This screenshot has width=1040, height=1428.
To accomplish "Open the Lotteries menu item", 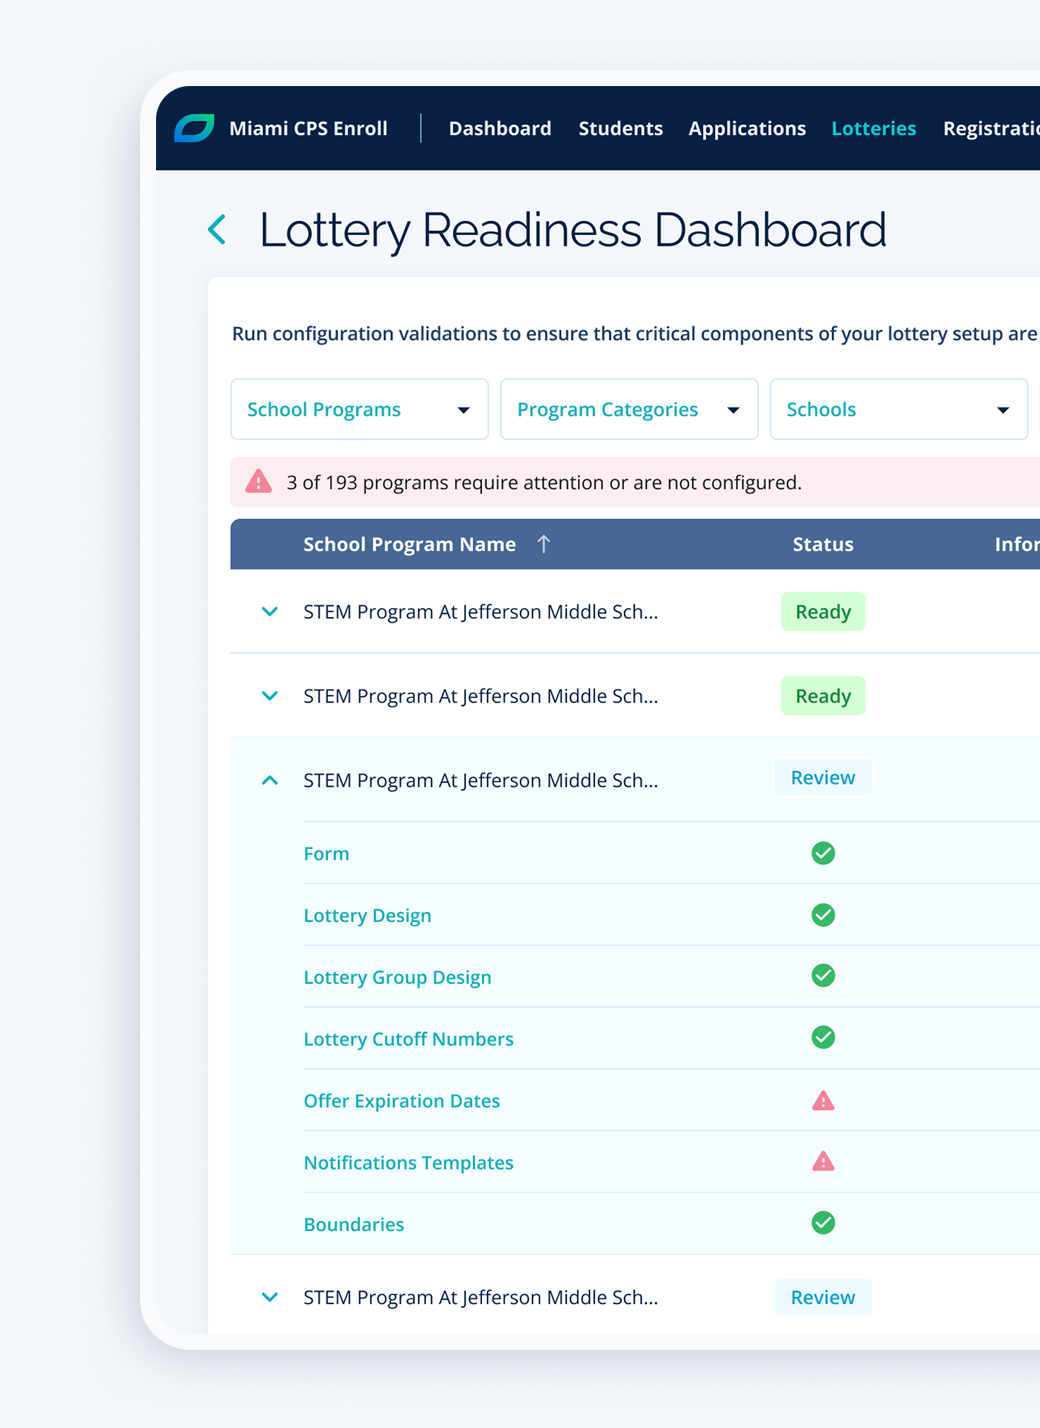I will [874, 128].
